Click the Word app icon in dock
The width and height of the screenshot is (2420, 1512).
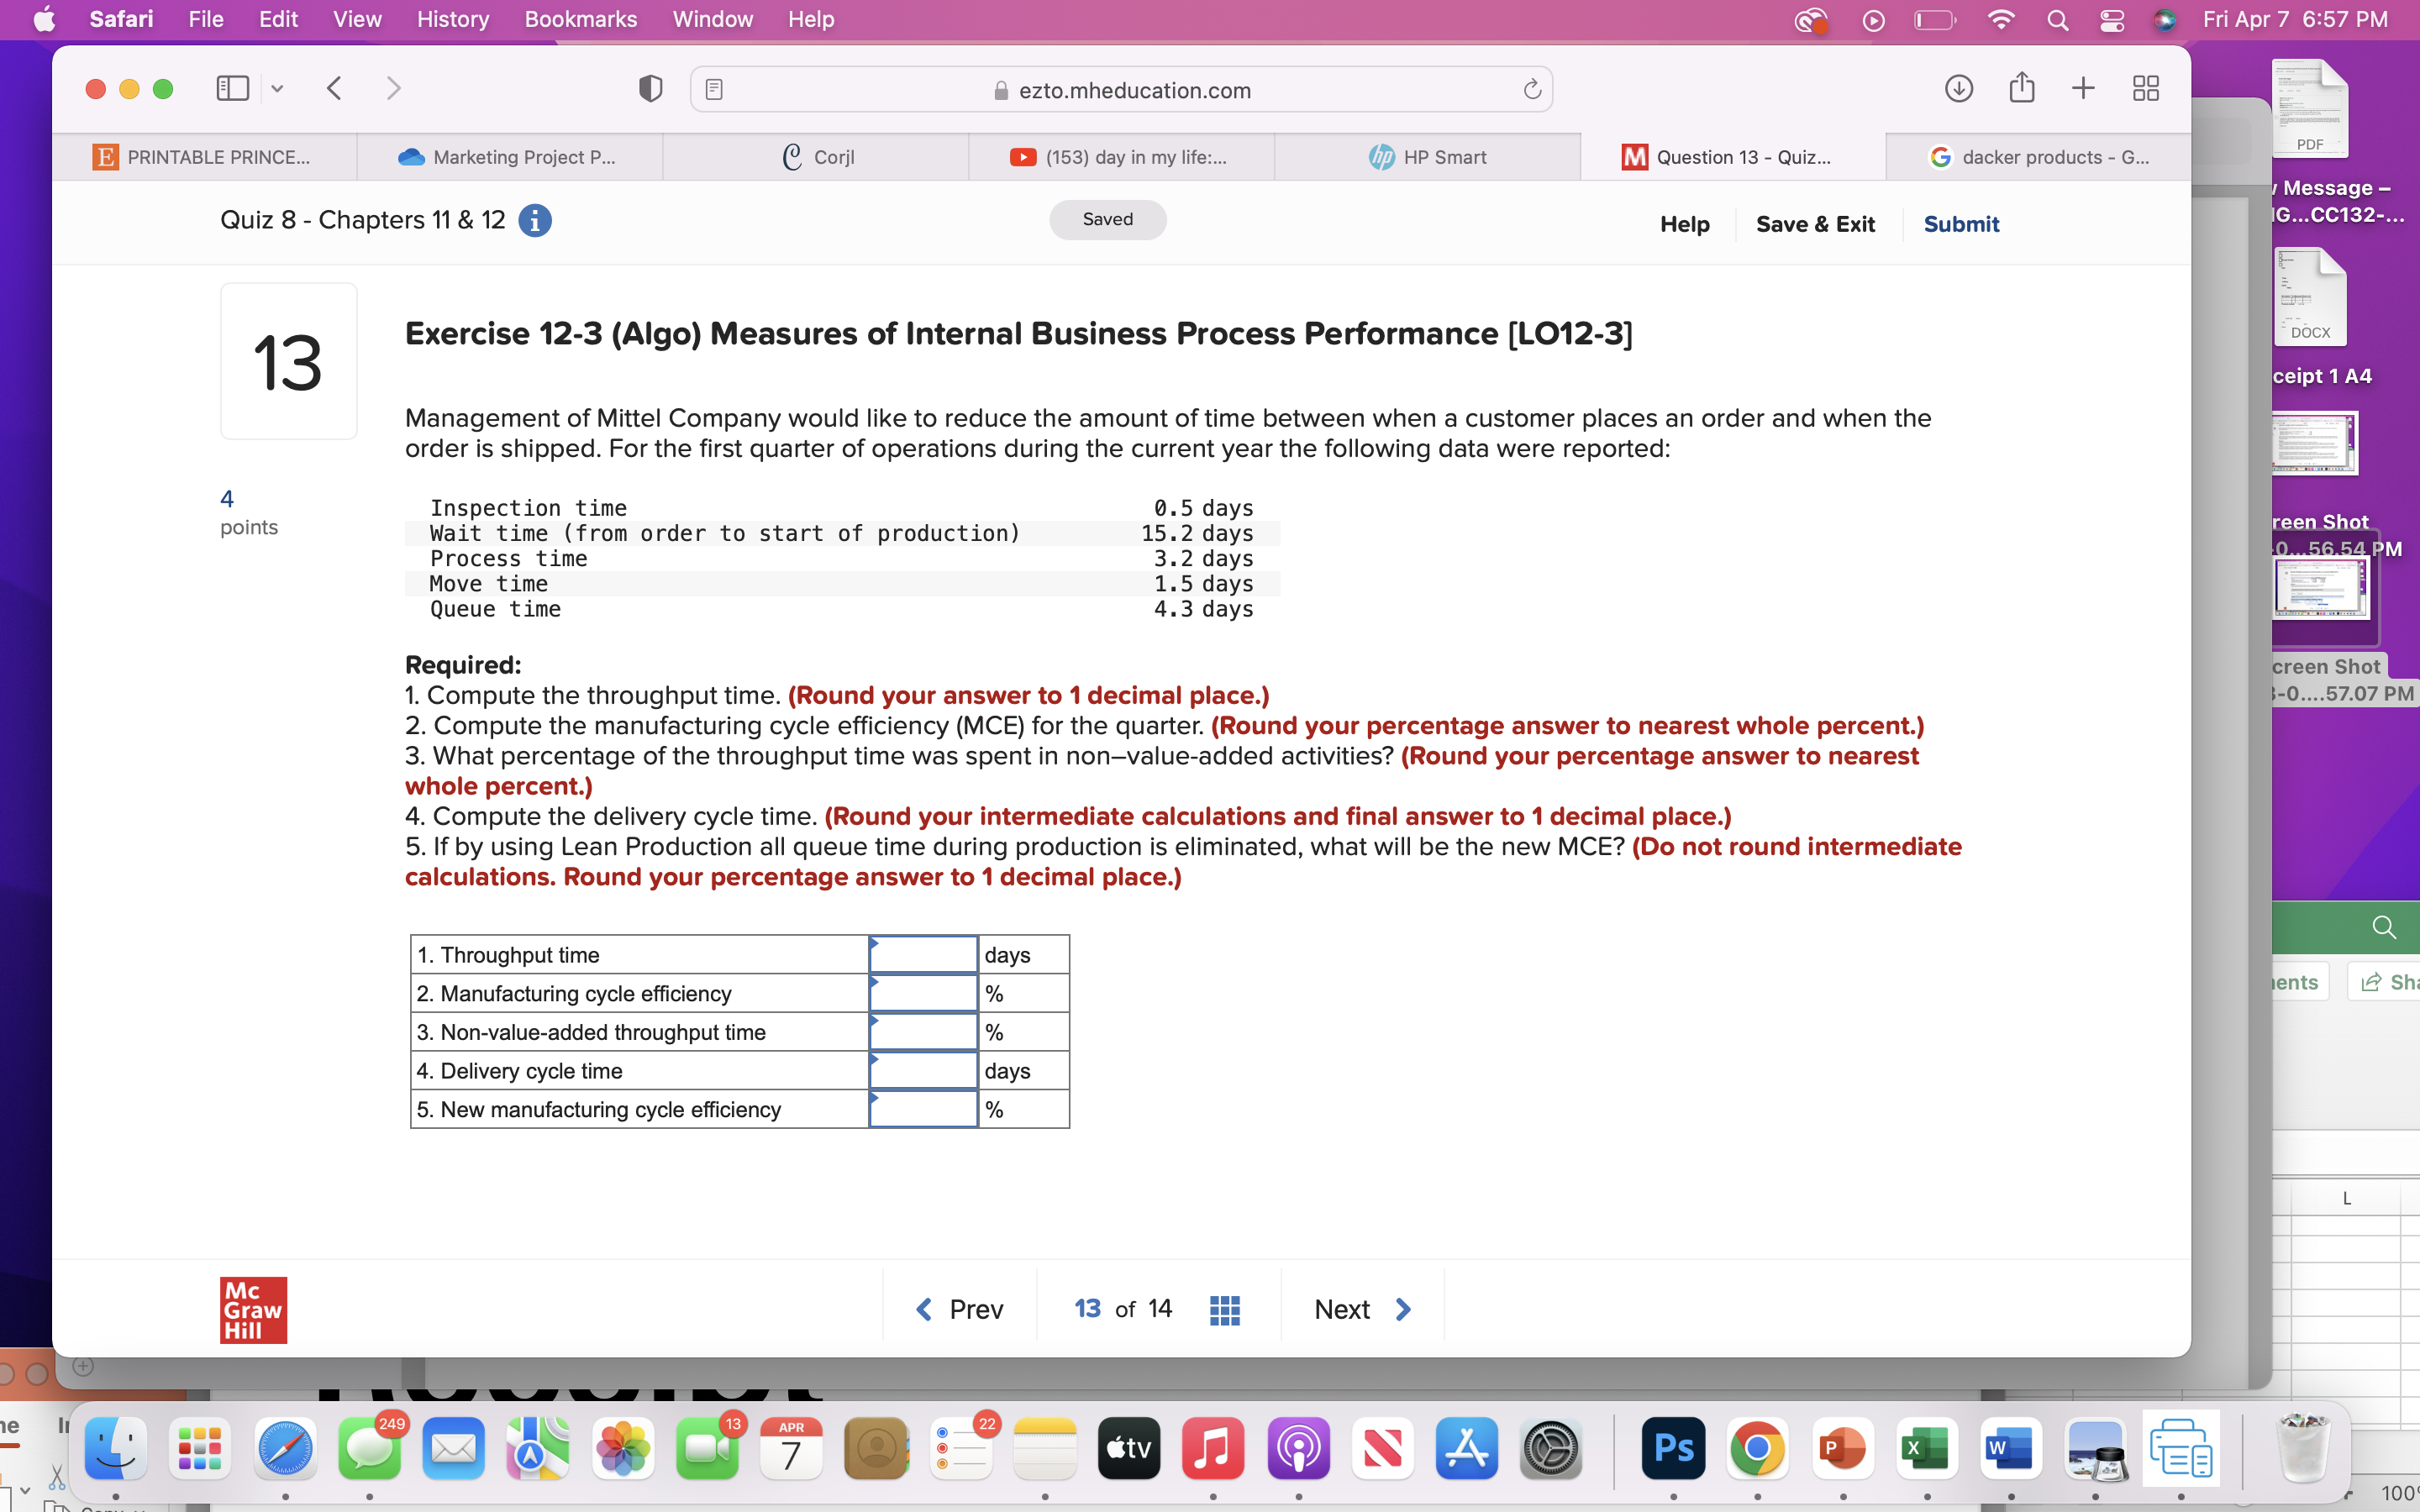click(2009, 1447)
